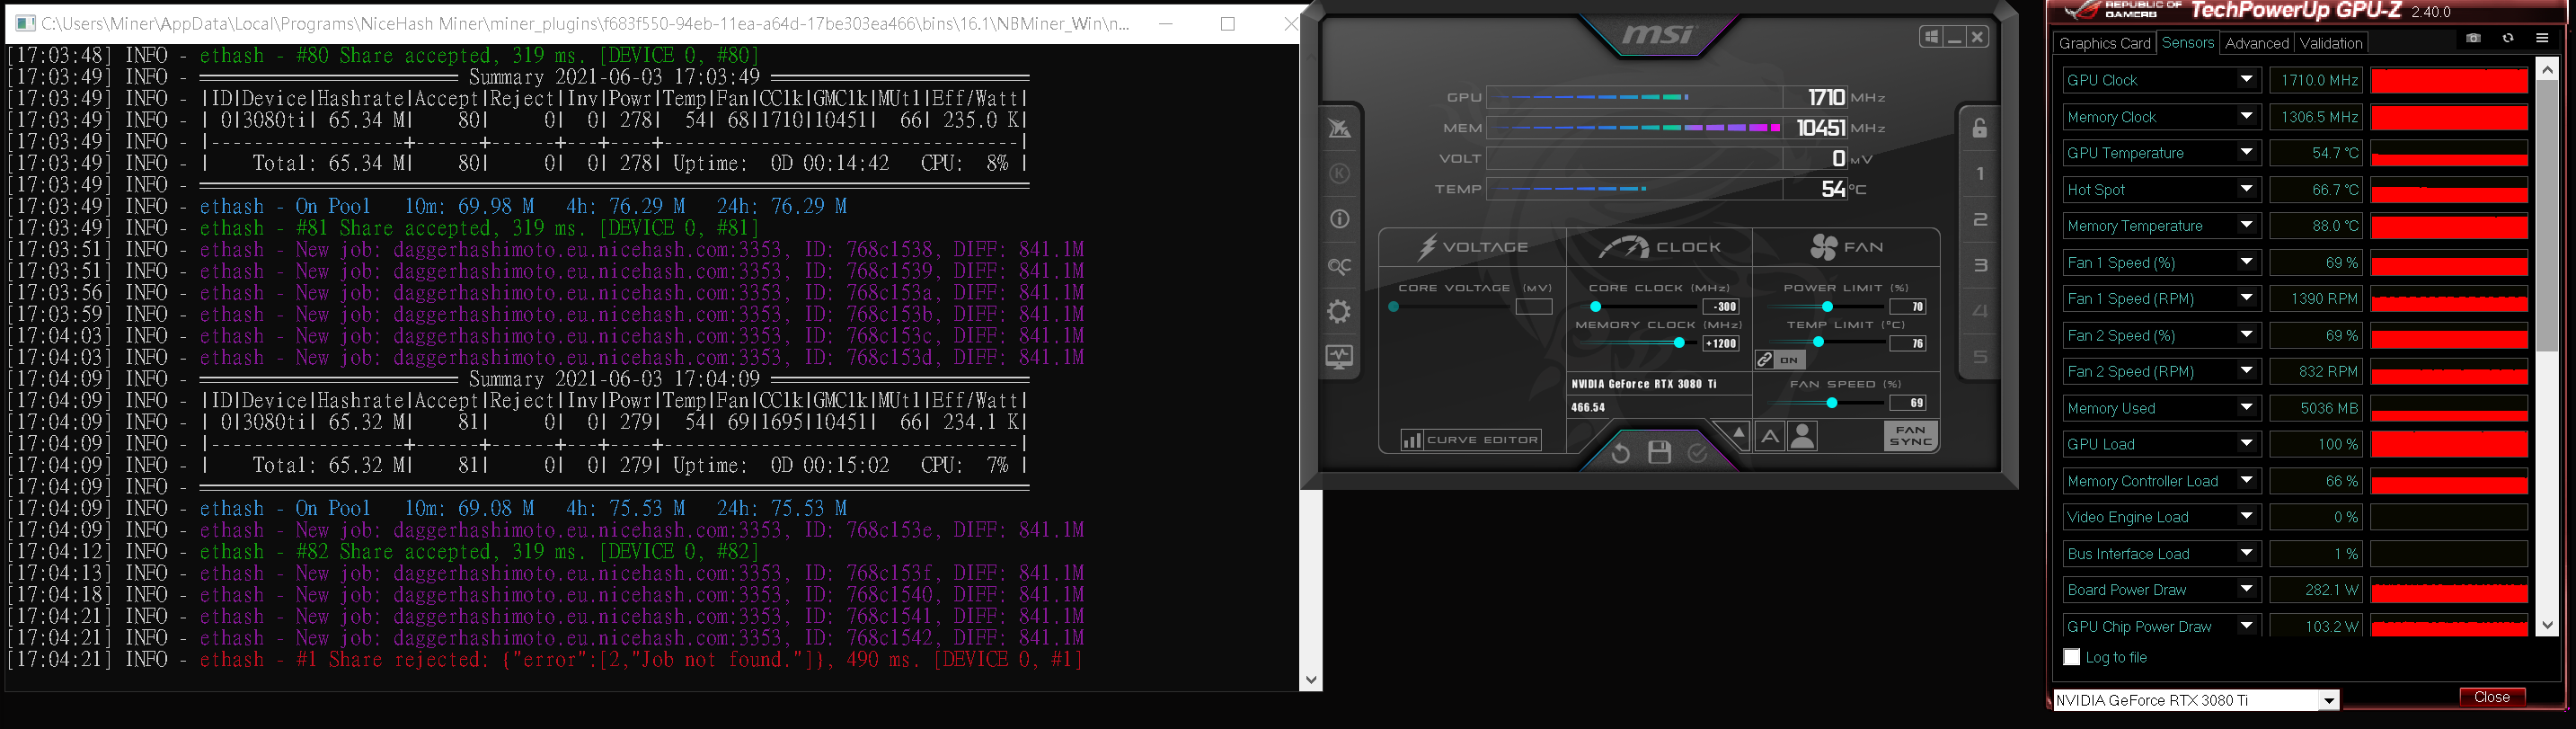The height and width of the screenshot is (729, 2576).
Task: Expand GPU Temperature sensor dropdown
Action: tap(2246, 153)
